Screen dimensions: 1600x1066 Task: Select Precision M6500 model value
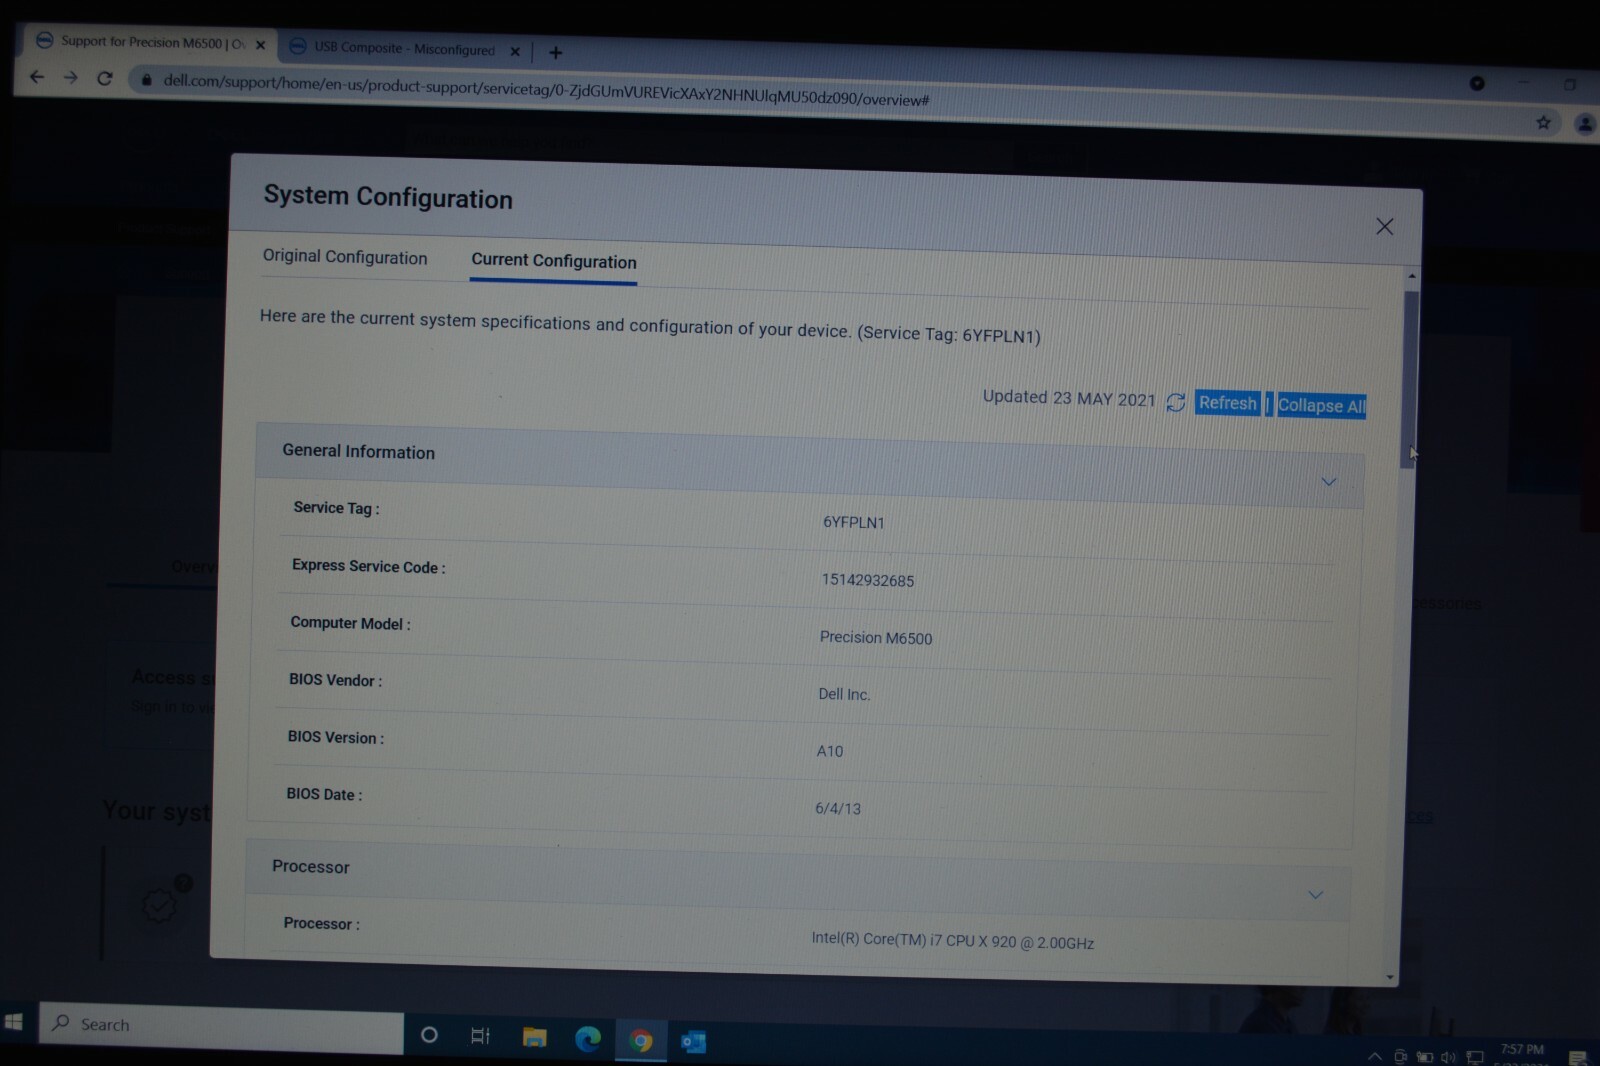tap(876, 637)
